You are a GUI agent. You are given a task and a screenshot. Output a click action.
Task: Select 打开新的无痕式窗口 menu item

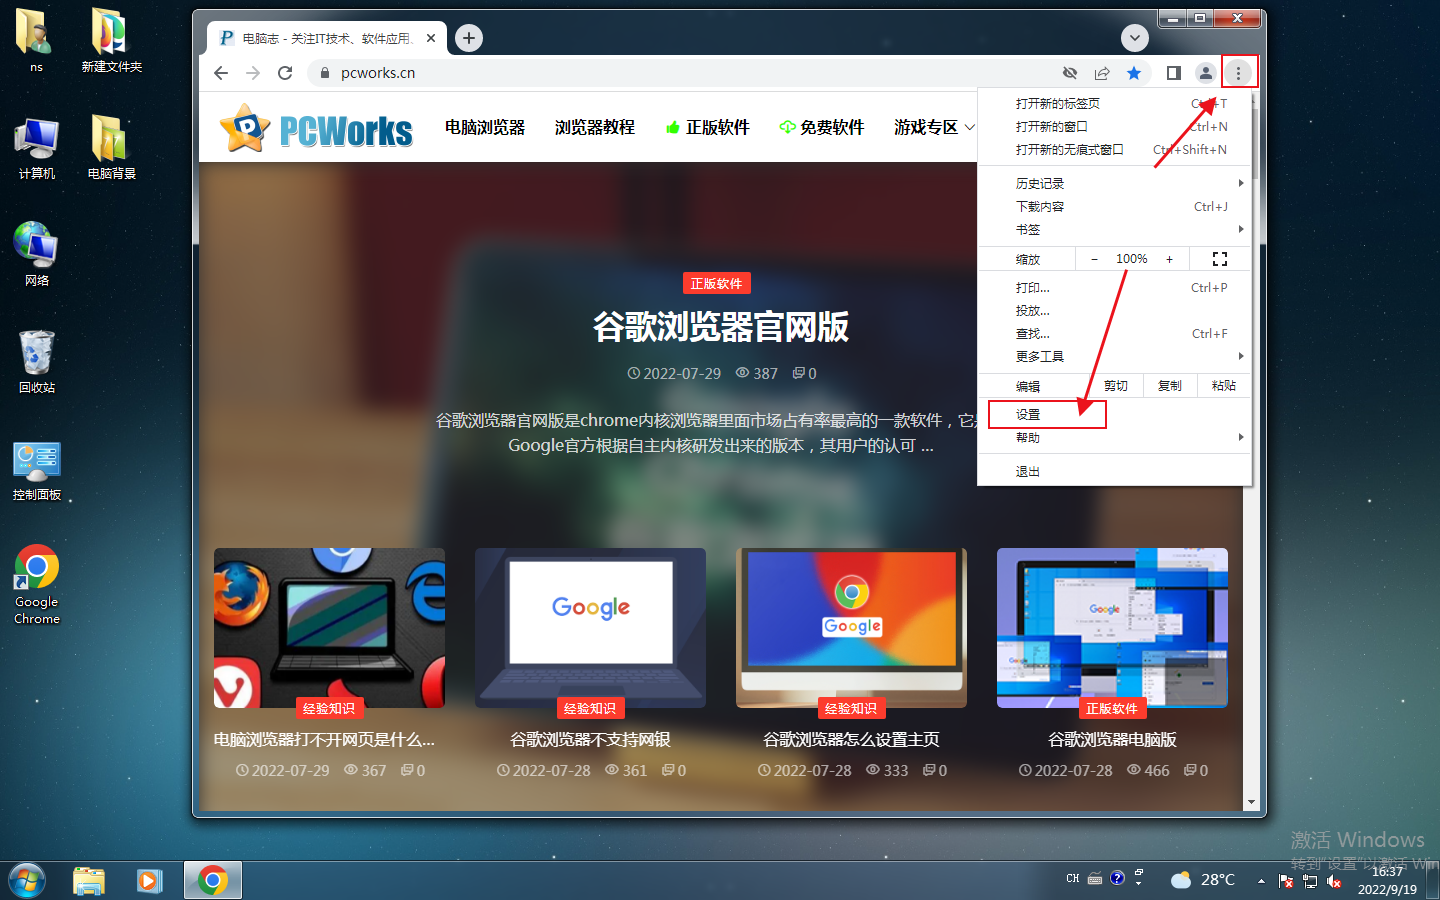1114,150
